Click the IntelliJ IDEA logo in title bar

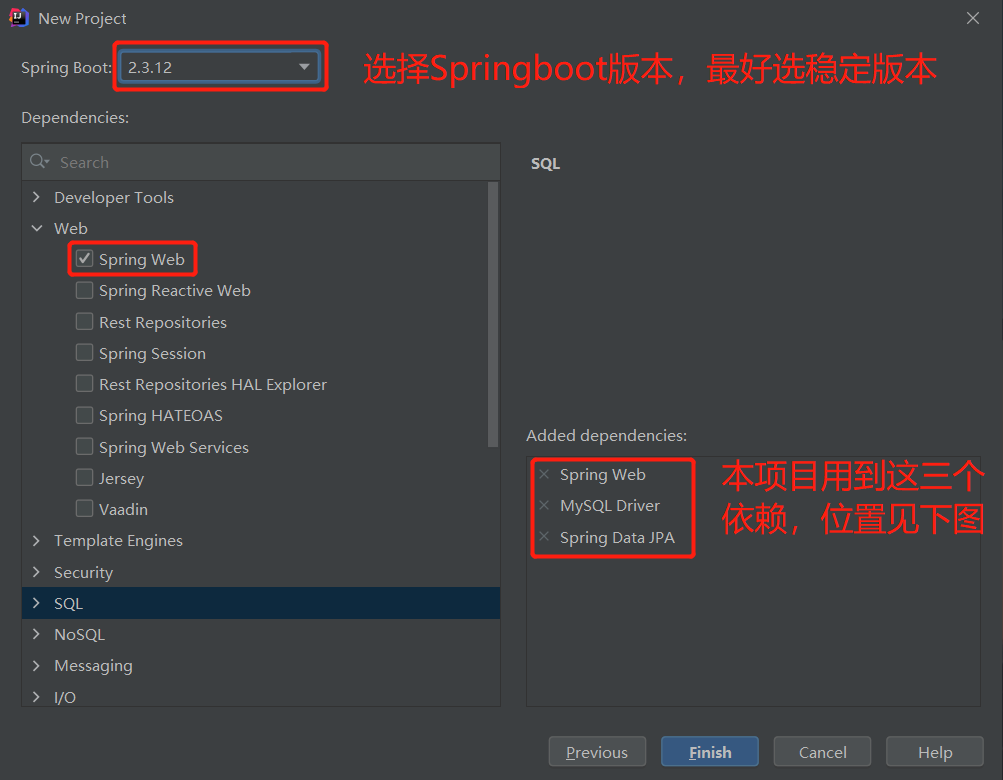click(x=18, y=17)
